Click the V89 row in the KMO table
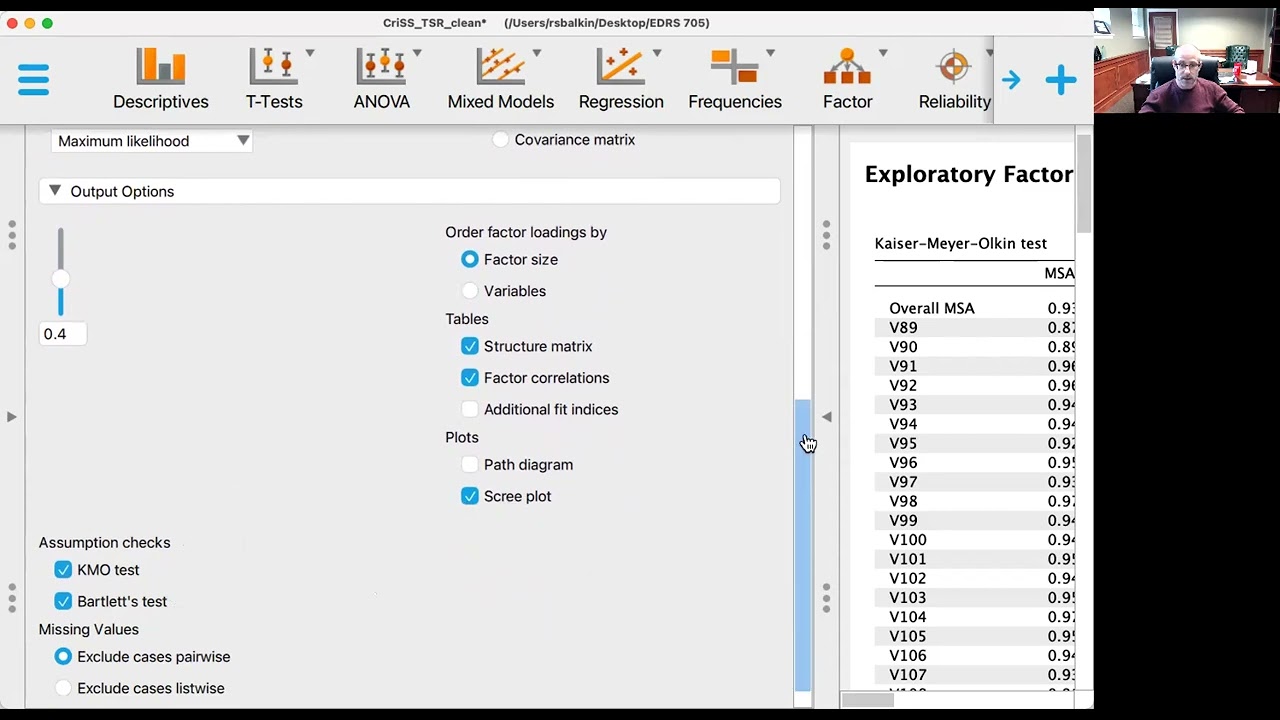The image size is (1280, 720). pos(975,328)
